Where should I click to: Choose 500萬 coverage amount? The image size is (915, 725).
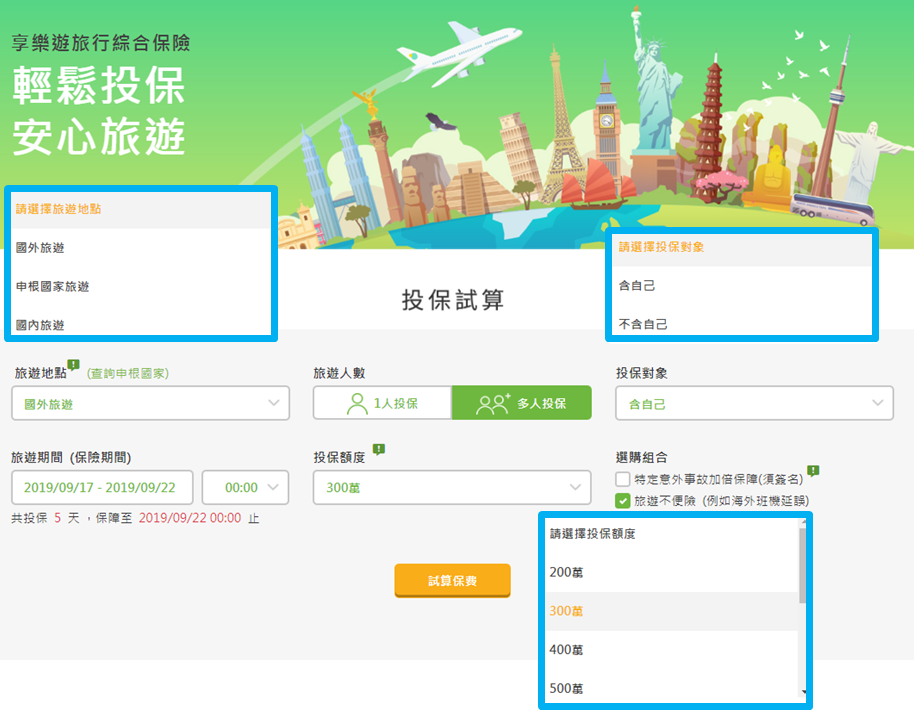point(672,688)
